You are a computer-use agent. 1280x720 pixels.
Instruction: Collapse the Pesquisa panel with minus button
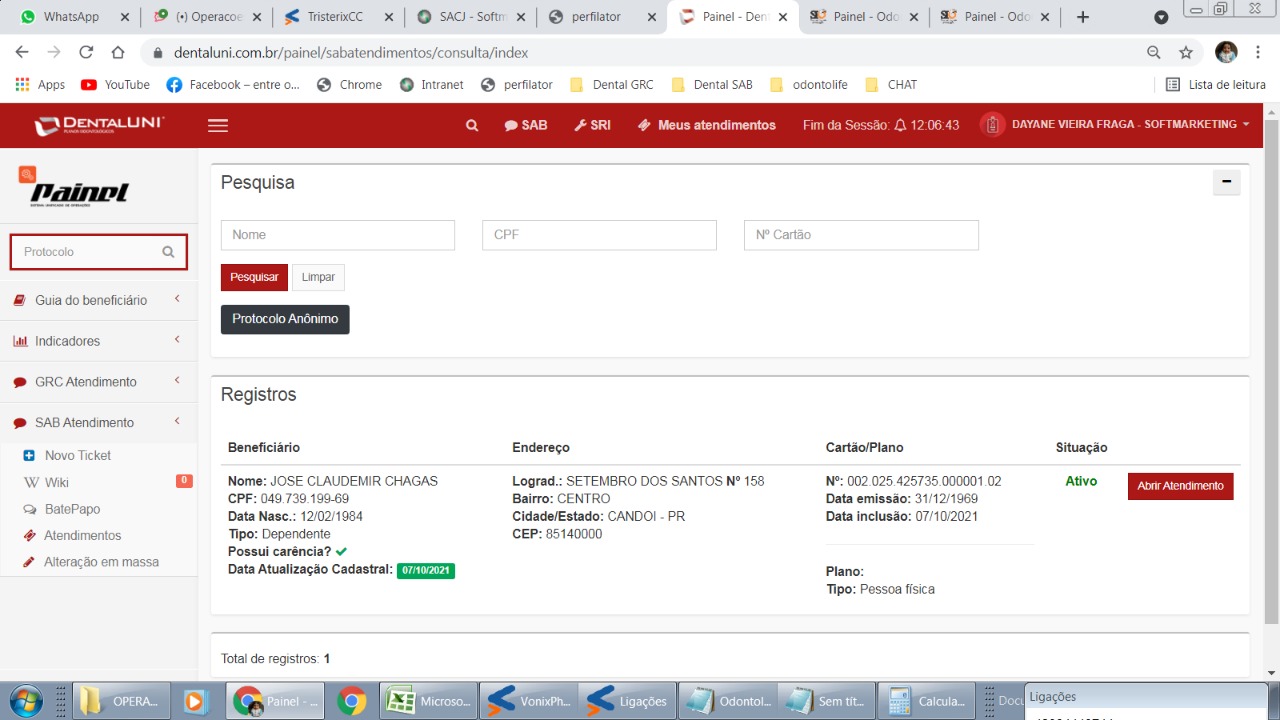(x=1226, y=182)
